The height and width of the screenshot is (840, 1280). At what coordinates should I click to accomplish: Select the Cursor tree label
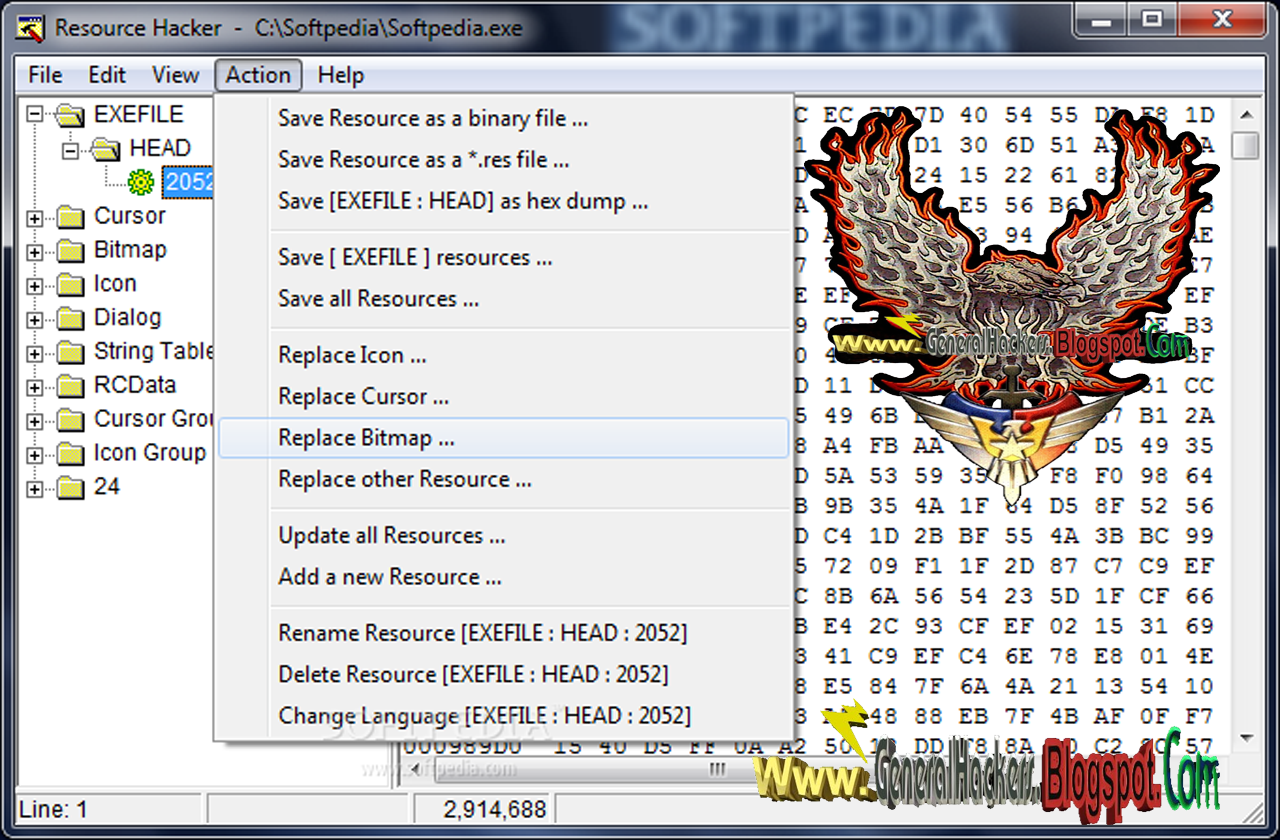(x=130, y=216)
